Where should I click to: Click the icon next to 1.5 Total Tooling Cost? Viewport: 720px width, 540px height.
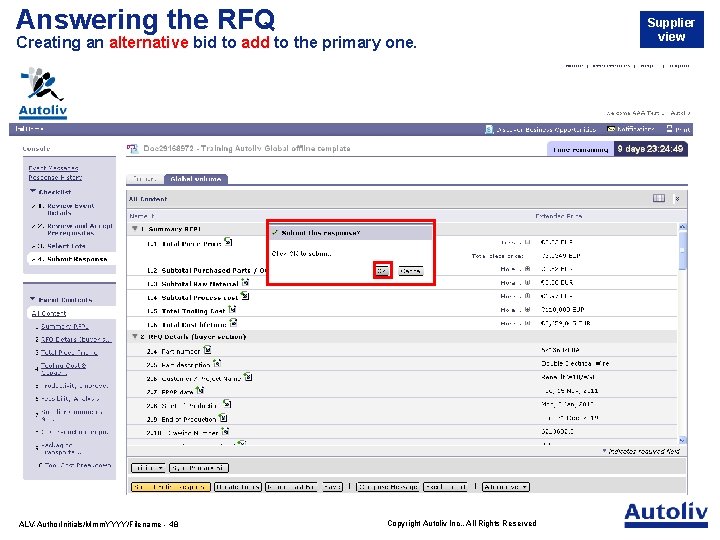coord(232,309)
